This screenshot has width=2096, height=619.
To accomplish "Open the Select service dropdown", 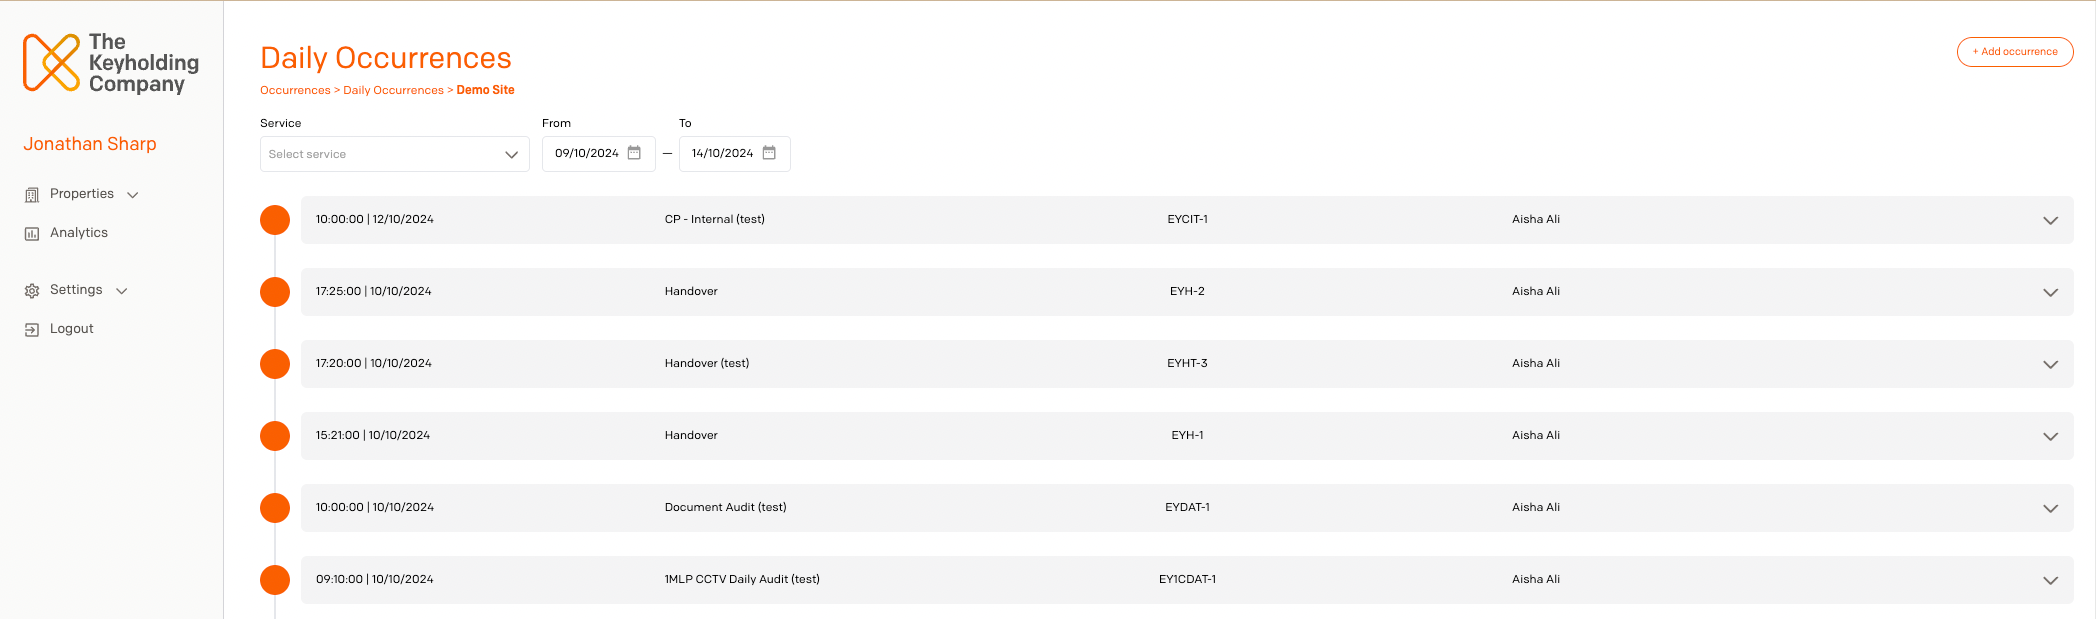I will pos(395,154).
